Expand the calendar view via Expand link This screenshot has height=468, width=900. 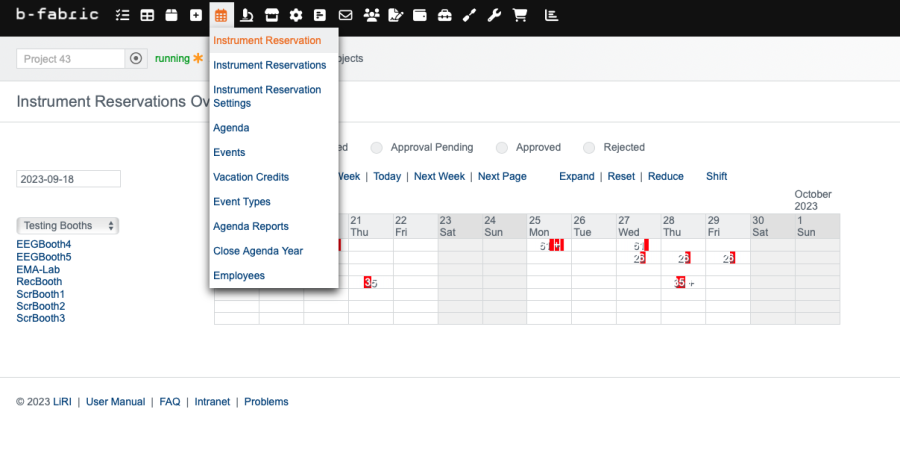coord(576,176)
